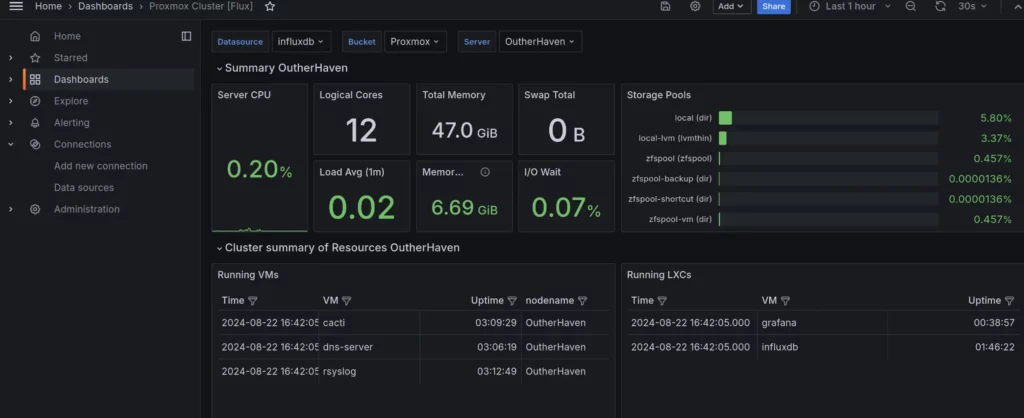Expand the Administration sidebar section arrow

coord(10,209)
